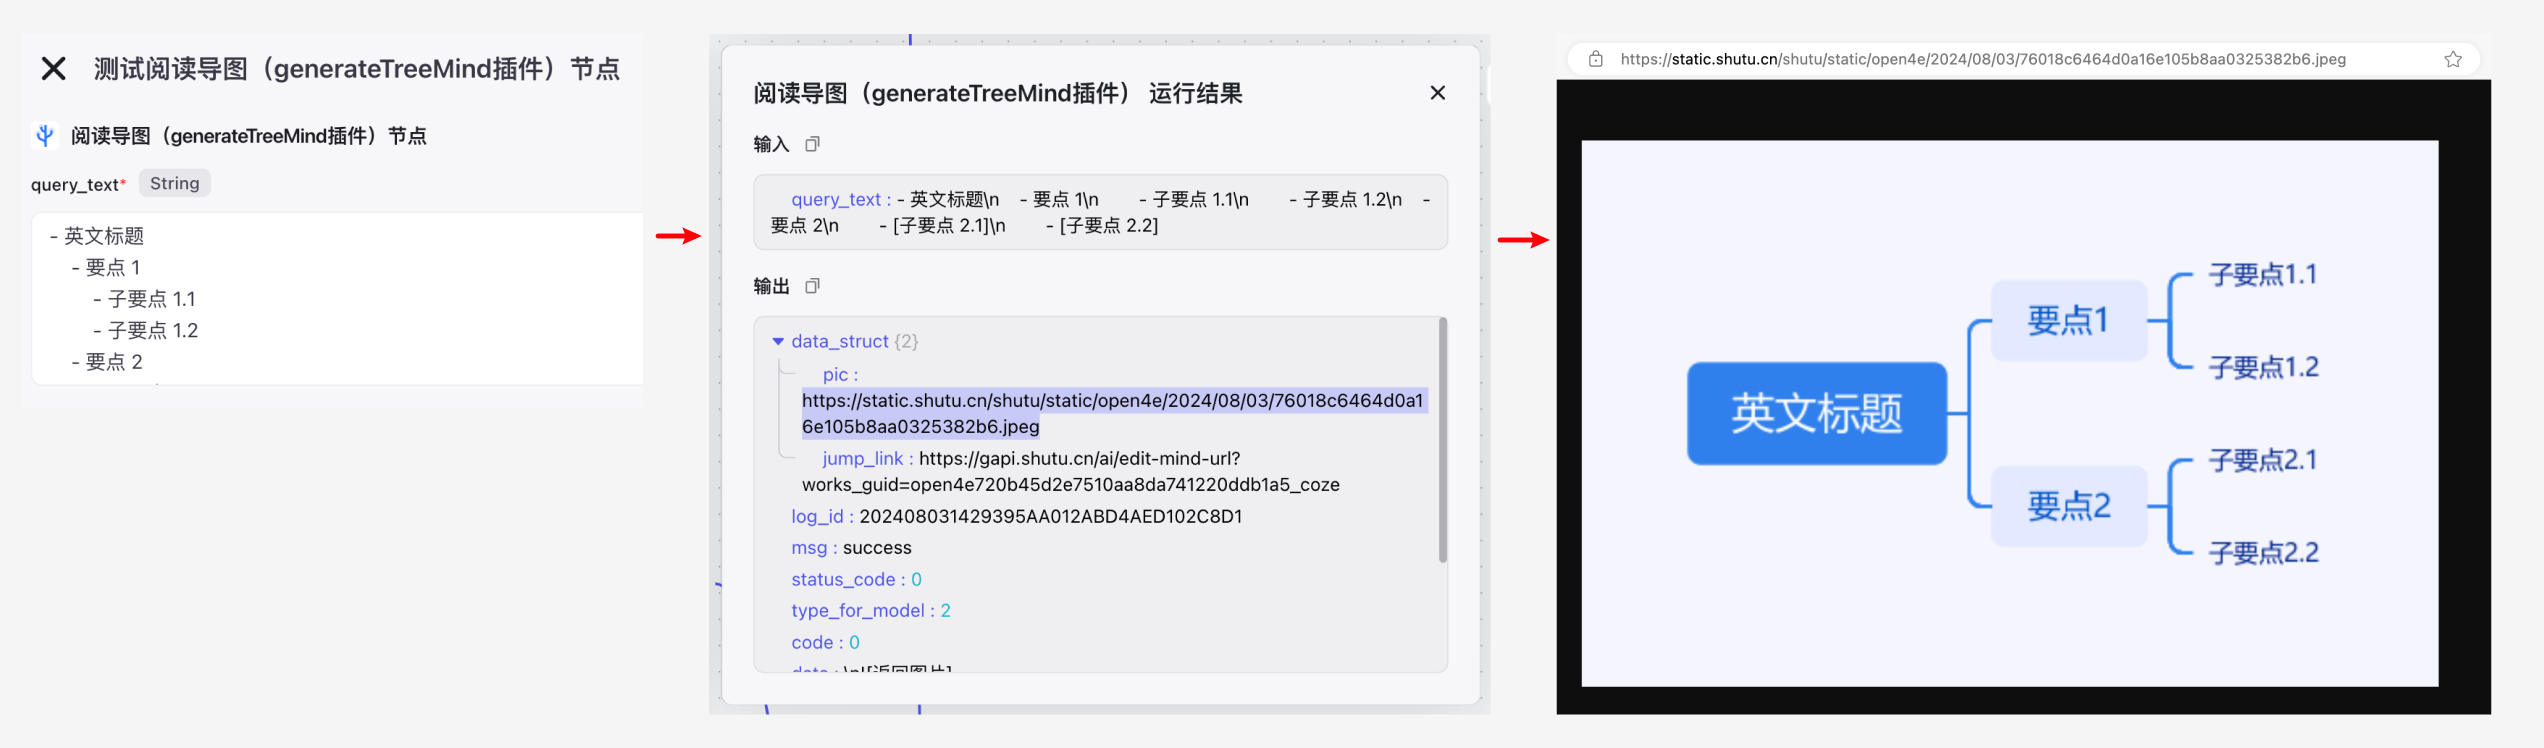The width and height of the screenshot is (2544, 748).
Task: Open the pic jpeg URL link
Action: coord(1113,413)
